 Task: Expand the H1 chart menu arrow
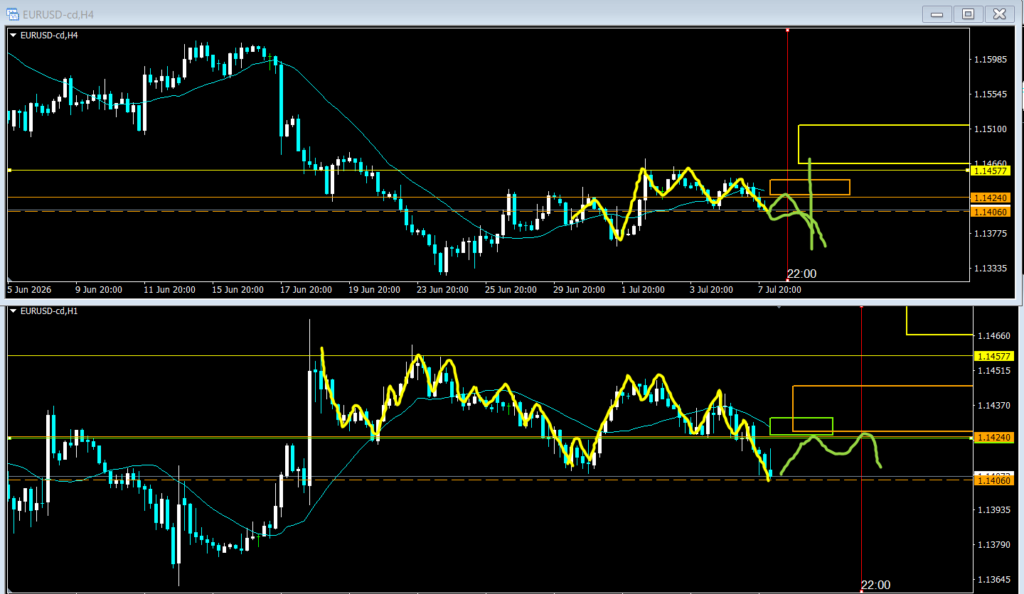13,311
